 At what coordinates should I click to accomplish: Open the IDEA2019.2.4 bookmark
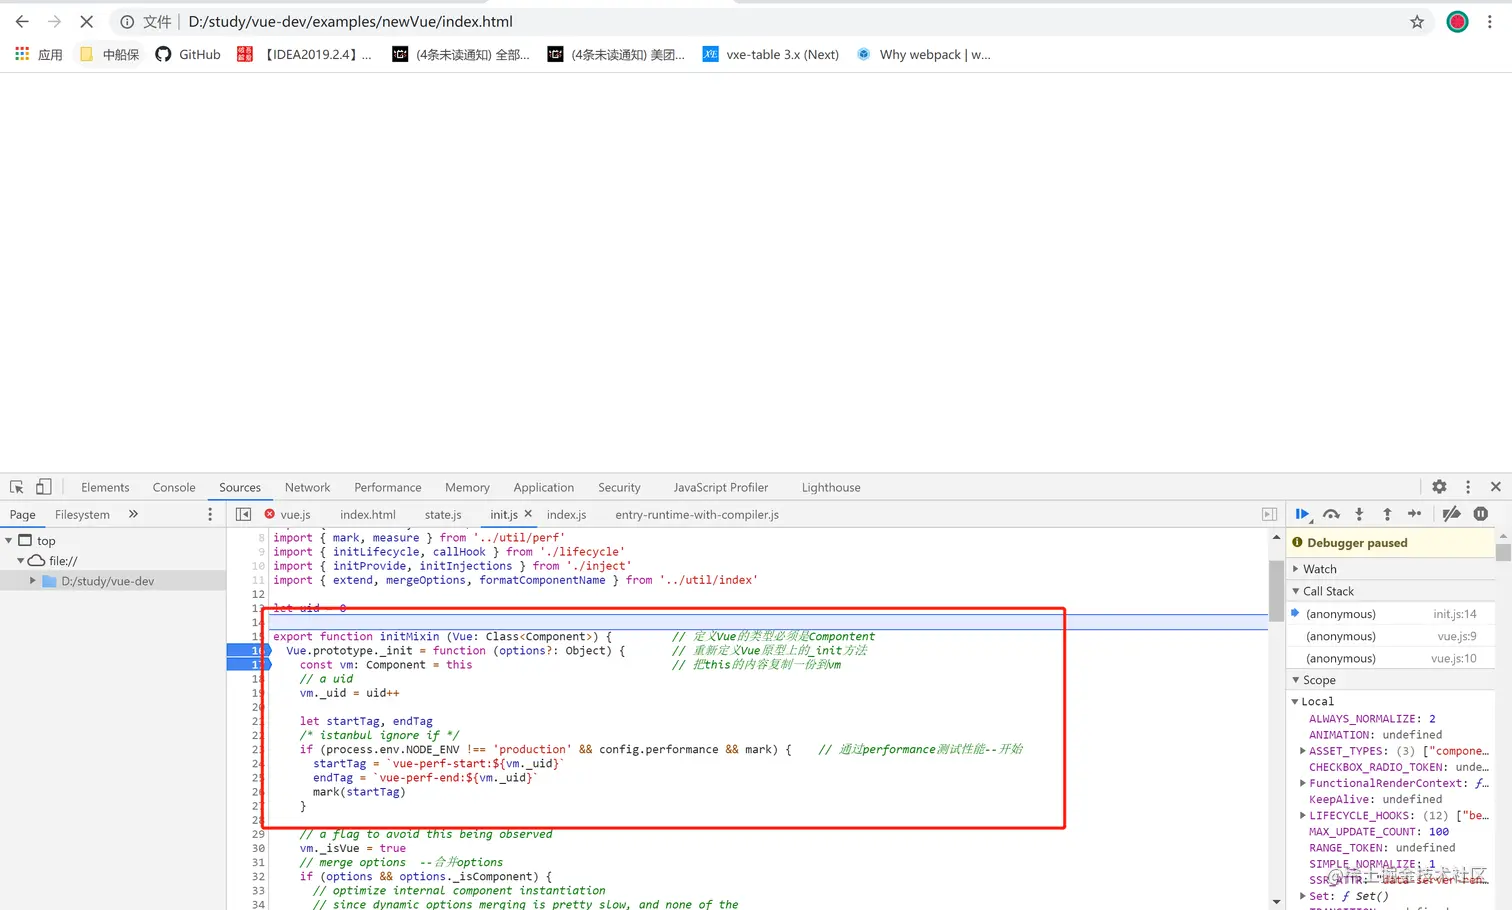tap(304, 54)
